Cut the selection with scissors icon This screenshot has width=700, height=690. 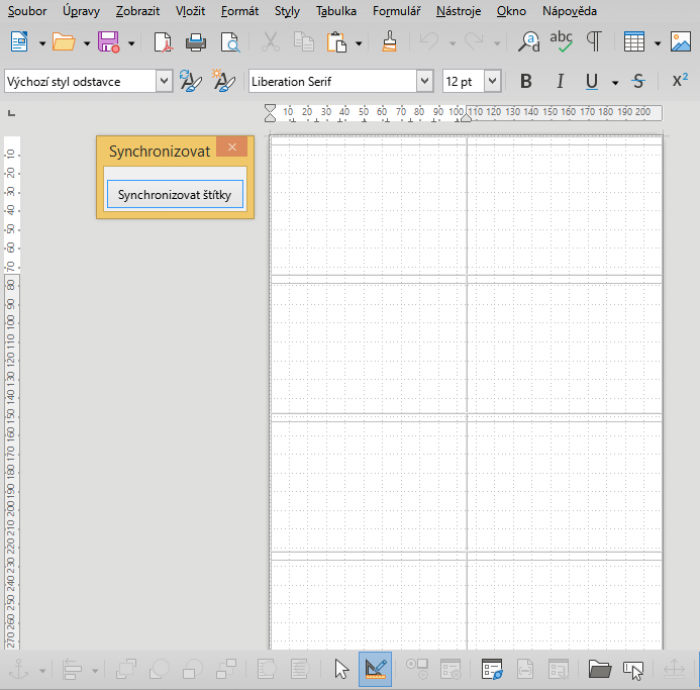pyautogui.click(x=271, y=42)
